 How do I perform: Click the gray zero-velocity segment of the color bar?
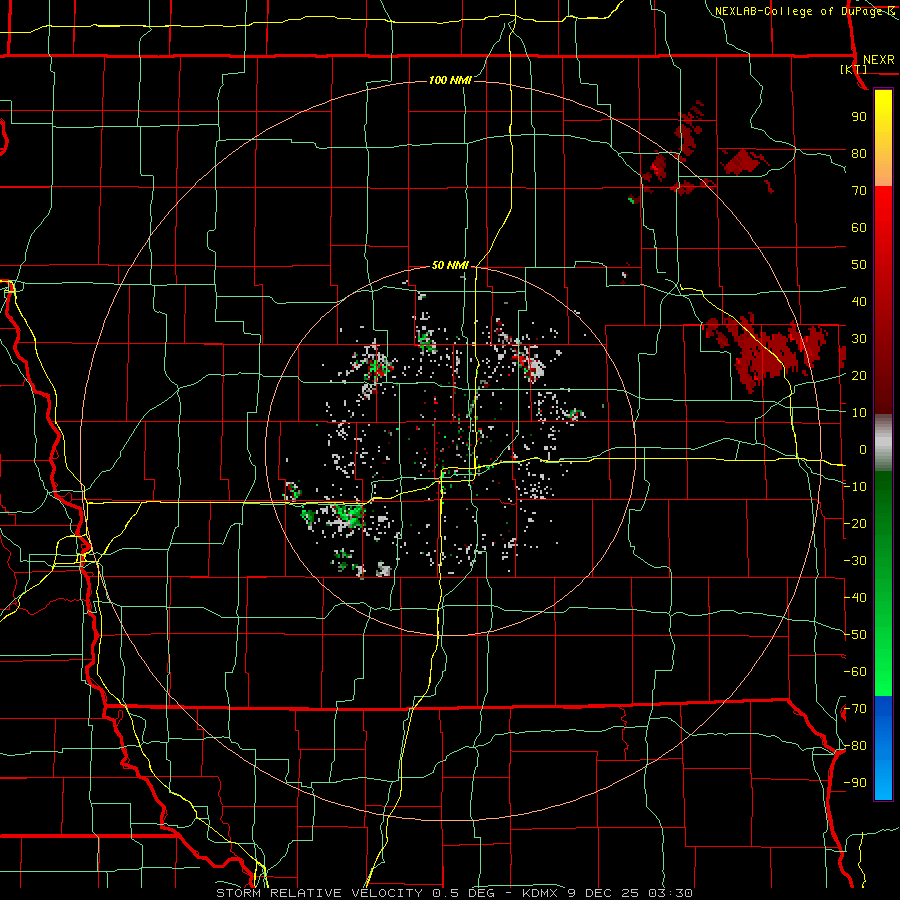point(883,443)
